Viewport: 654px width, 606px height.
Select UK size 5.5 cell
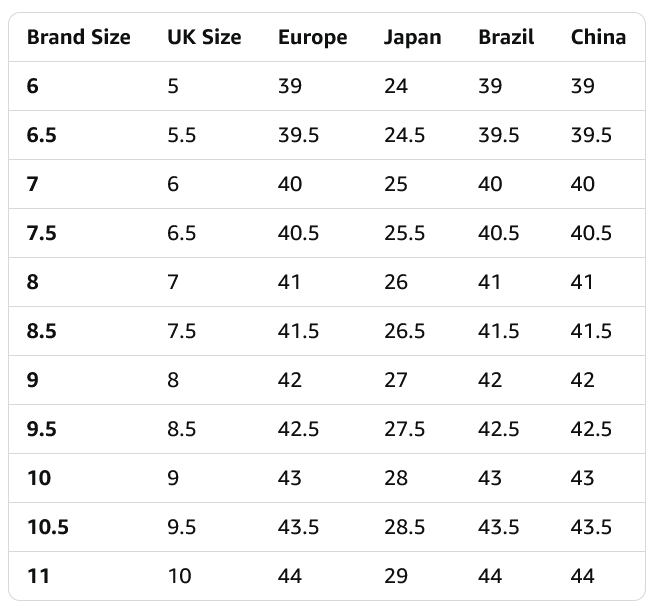pyautogui.click(x=181, y=135)
